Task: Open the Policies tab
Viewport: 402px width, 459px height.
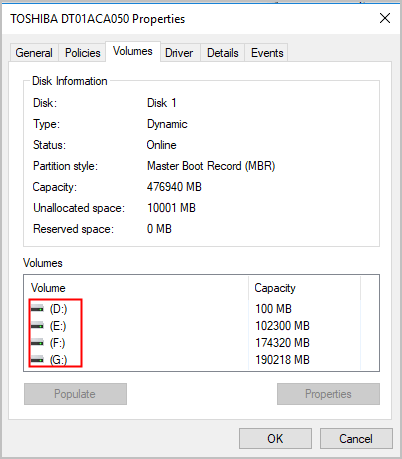Action: (x=83, y=53)
